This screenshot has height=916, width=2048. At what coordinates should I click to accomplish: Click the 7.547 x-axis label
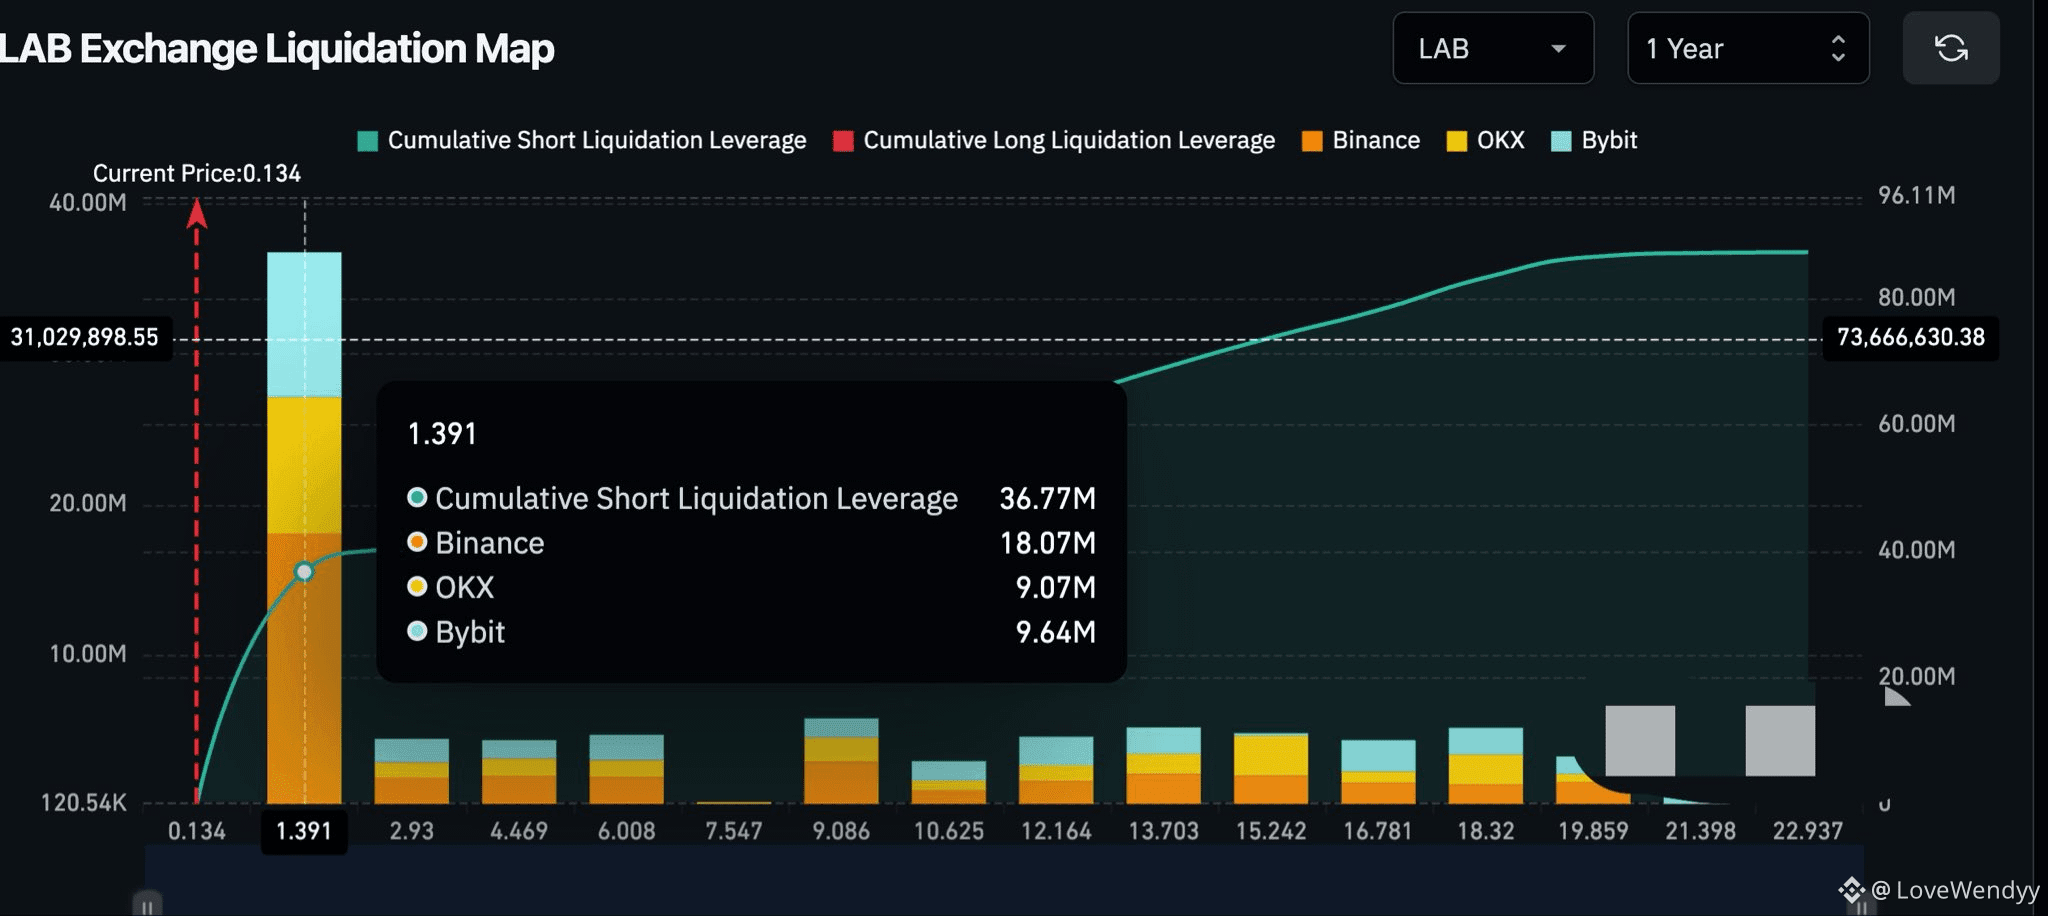[x=734, y=831]
